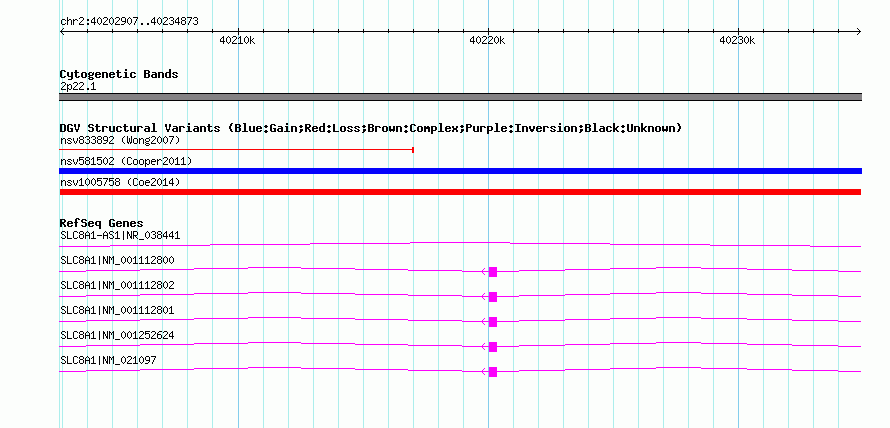Click the Cytogenetic Bands track title
The width and height of the screenshot is (890, 428).
119,74
